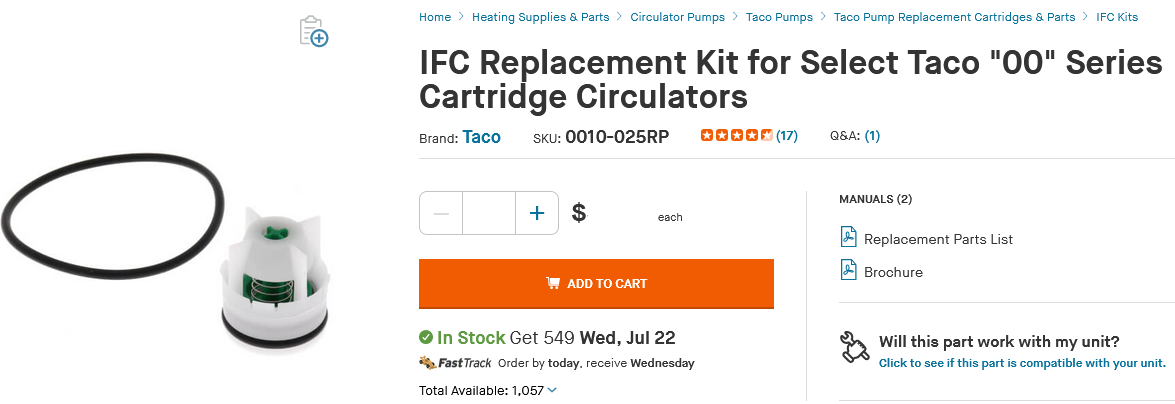Expand the Total Available chevron
Image resolution: width=1175 pixels, height=404 pixels.
click(552, 390)
